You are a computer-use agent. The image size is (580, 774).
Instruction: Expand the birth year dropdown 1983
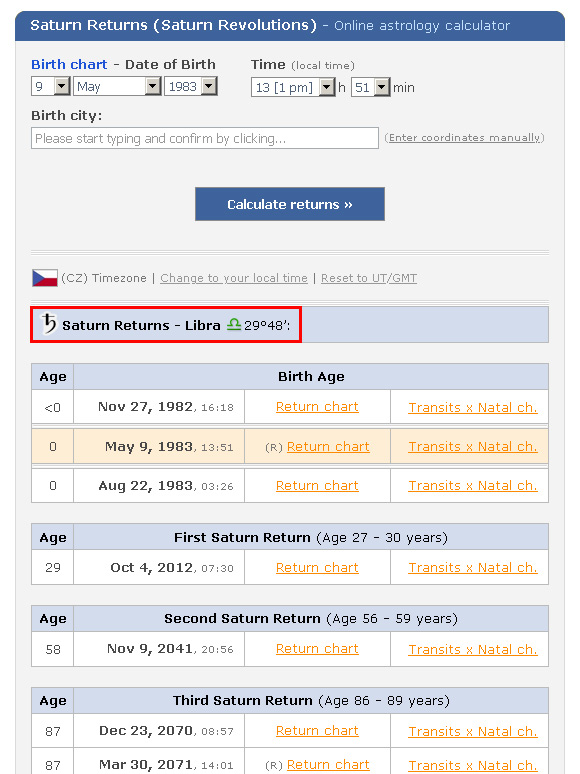click(191, 86)
